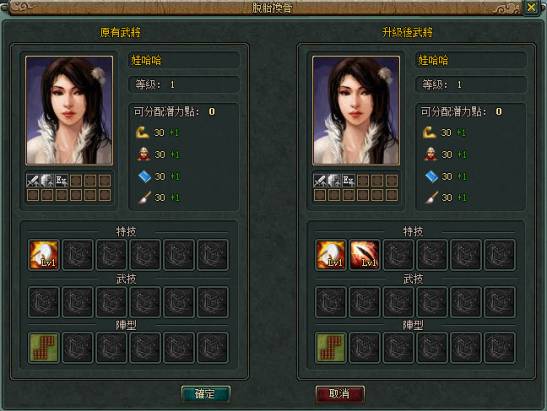Choose the red formation icon in upgraded general

click(x=331, y=348)
